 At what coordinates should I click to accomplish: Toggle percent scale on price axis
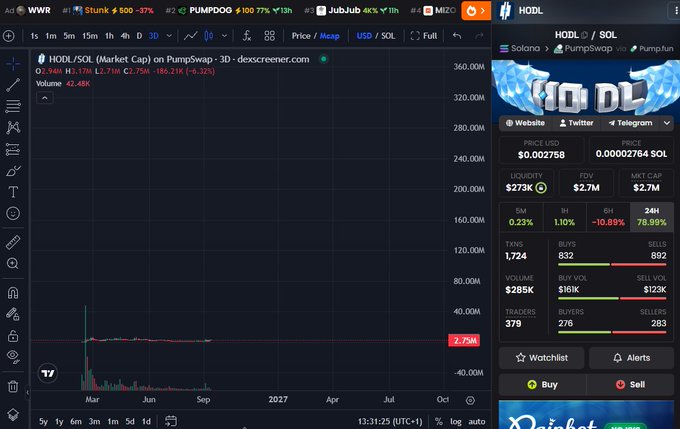coord(439,421)
